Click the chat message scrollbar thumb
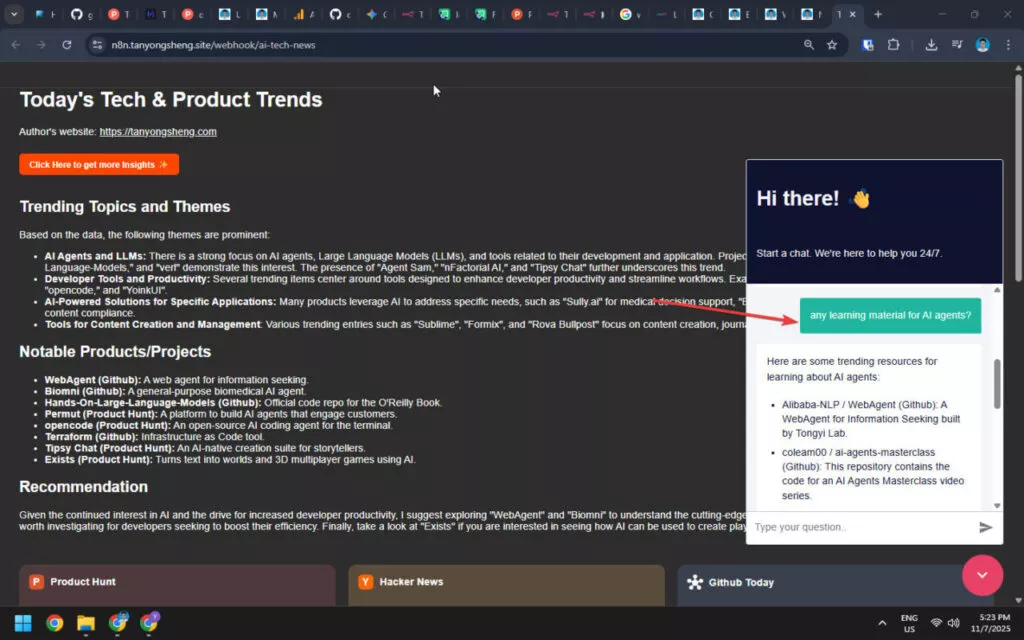1024x640 pixels. (x=996, y=383)
